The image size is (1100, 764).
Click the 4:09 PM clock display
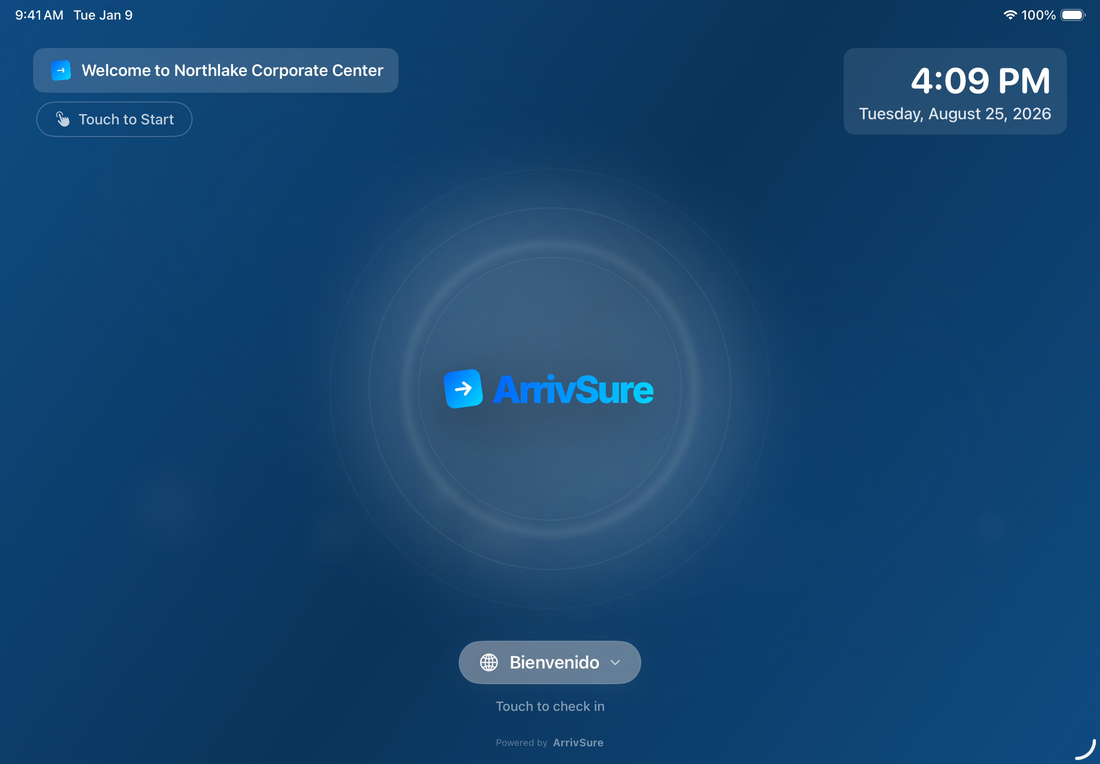click(x=980, y=81)
